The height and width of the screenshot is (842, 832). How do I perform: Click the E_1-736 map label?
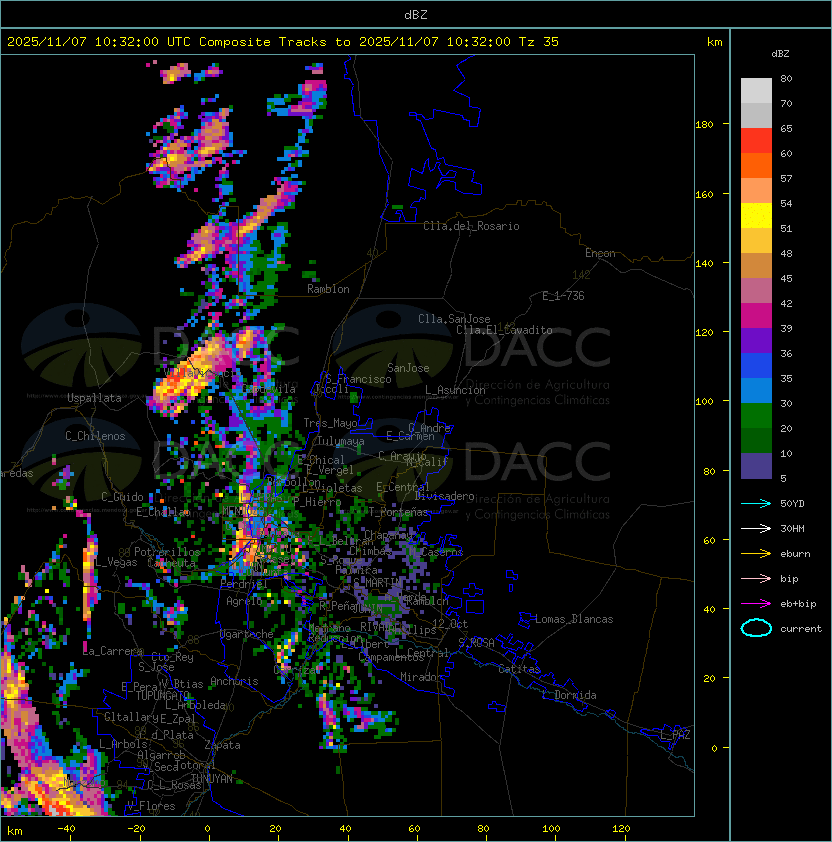(563, 296)
